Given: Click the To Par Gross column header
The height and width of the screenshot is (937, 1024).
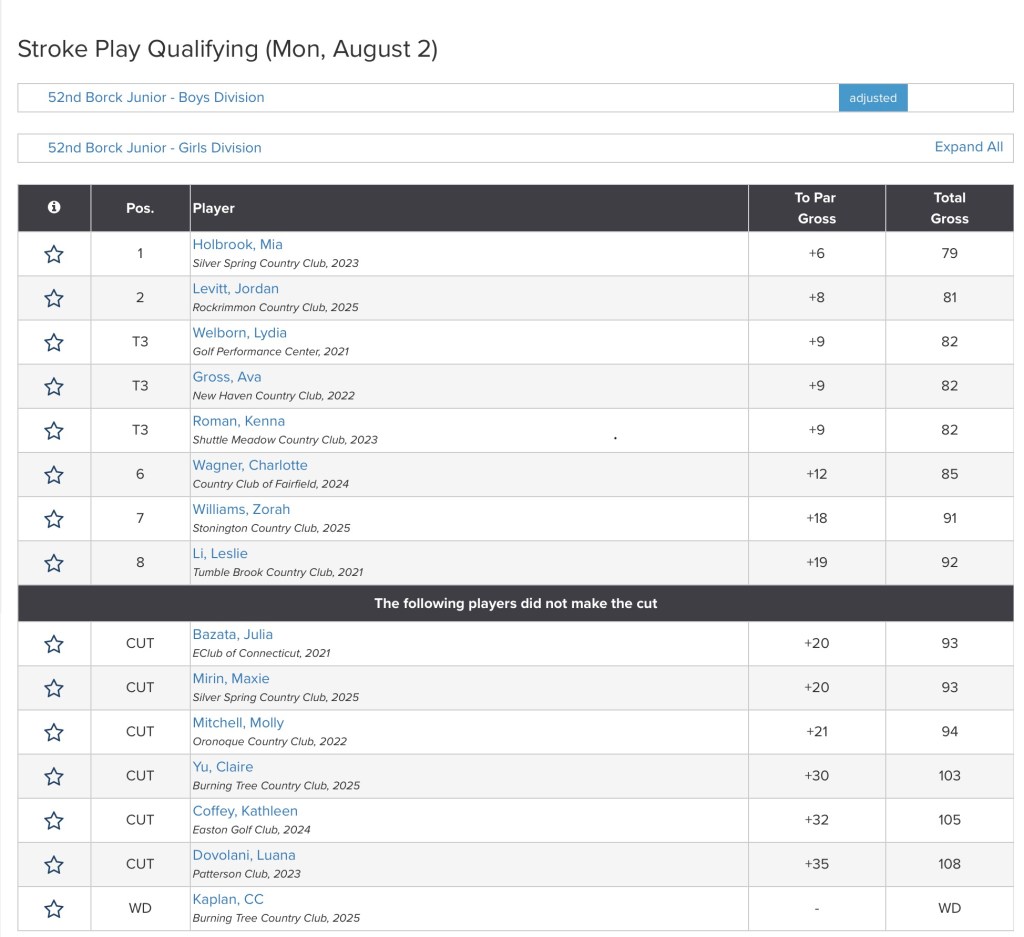Looking at the screenshot, I should coord(816,208).
